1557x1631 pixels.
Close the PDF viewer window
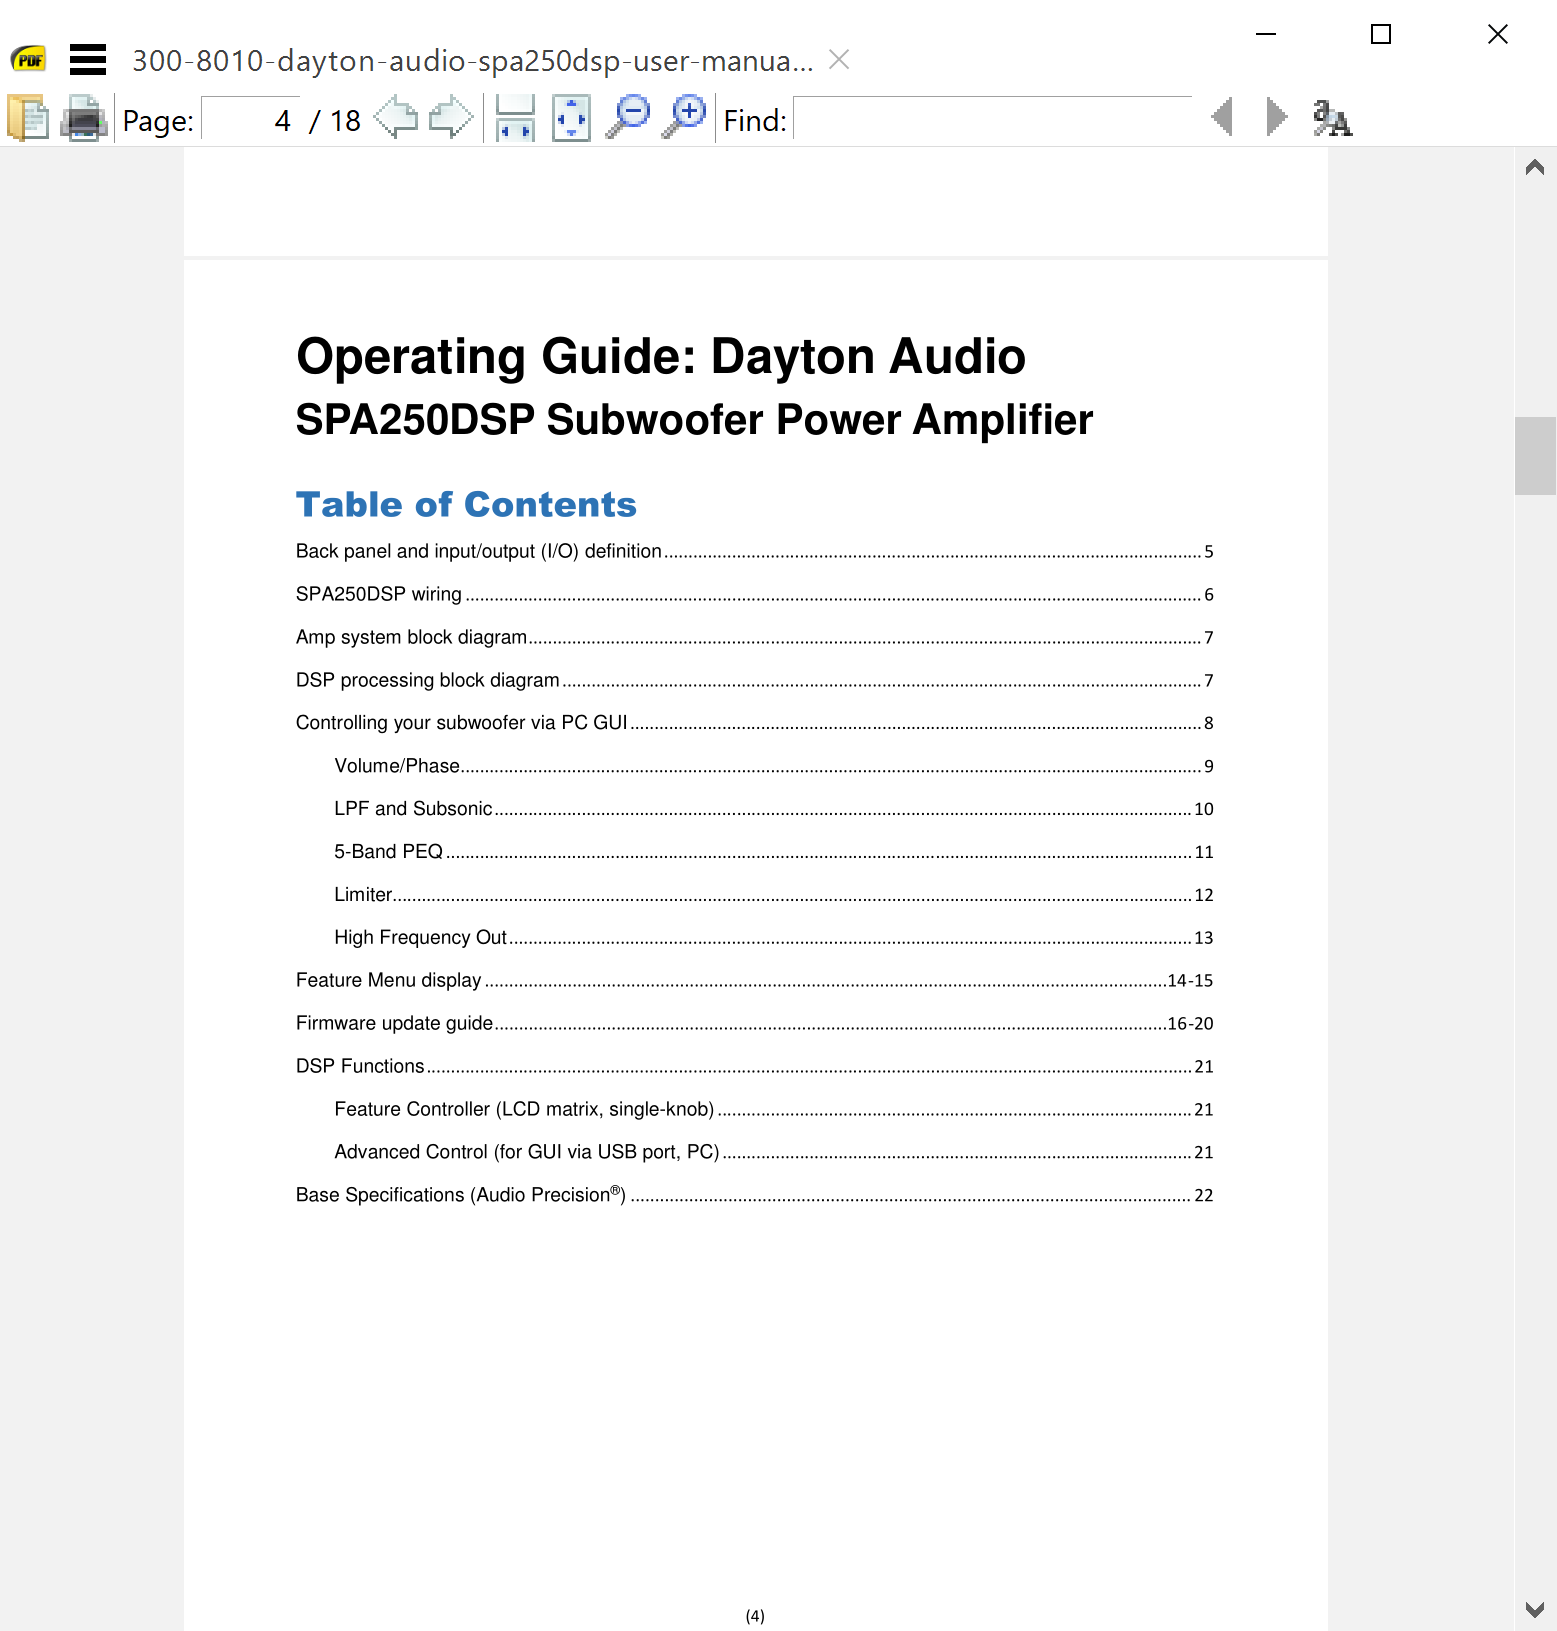(1497, 34)
